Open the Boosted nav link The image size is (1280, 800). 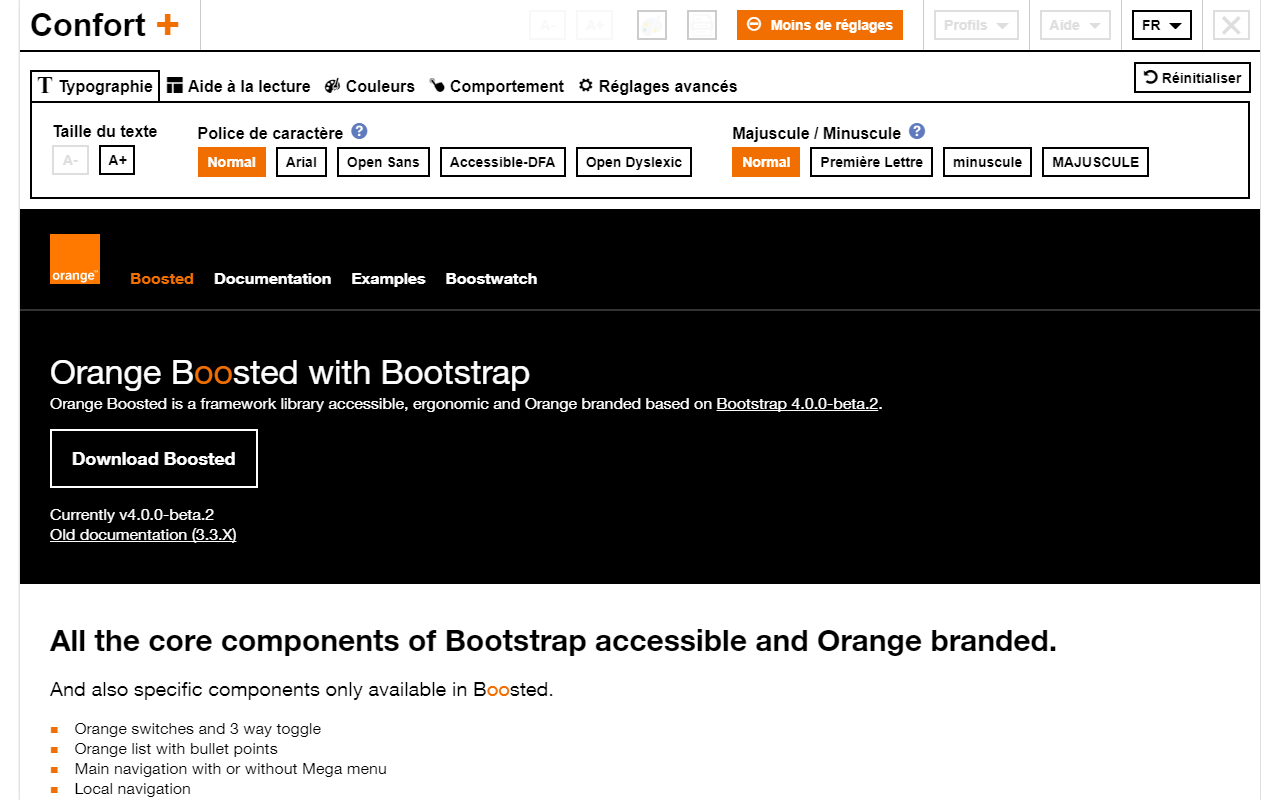pos(162,279)
